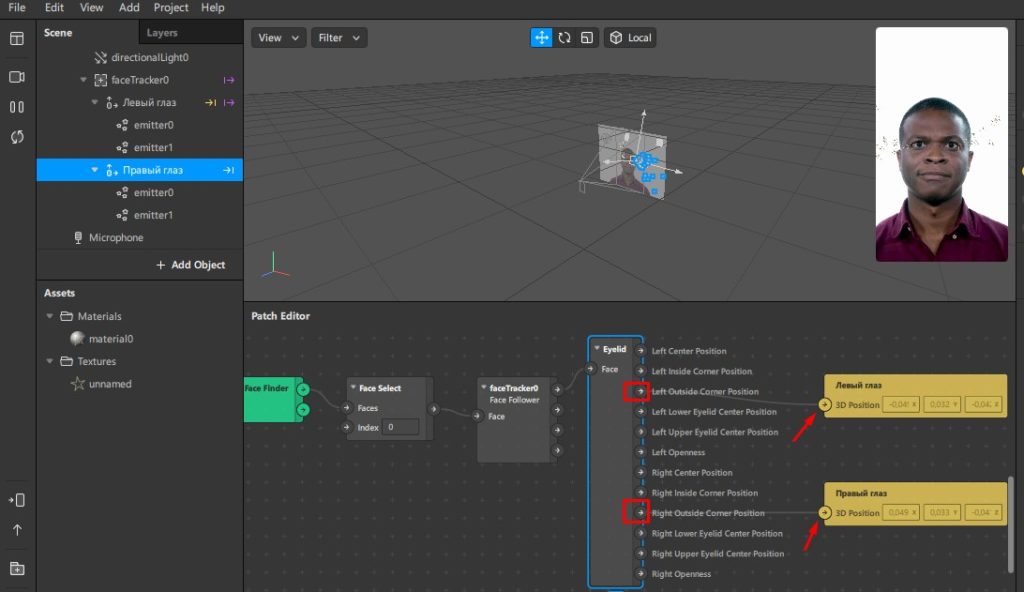
Task: Pause the preview using the pause icon
Action: 17,107
